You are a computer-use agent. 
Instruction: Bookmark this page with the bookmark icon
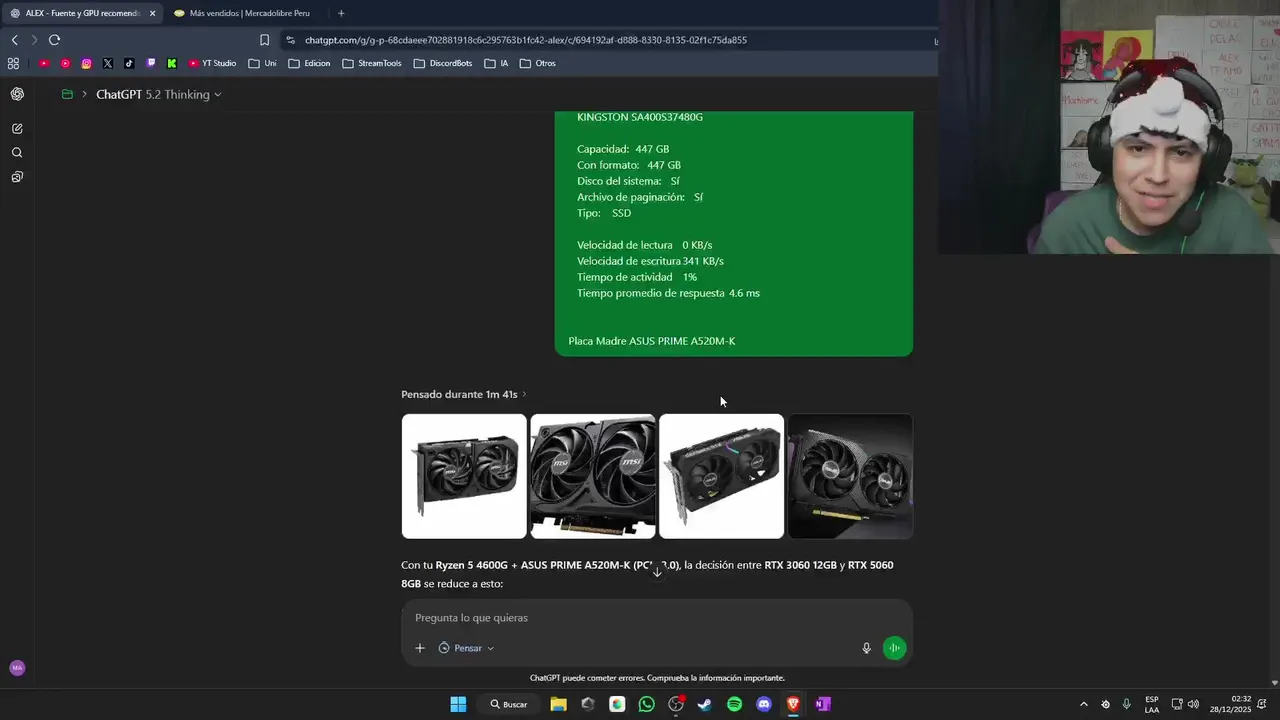pyautogui.click(x=264, y=40)
